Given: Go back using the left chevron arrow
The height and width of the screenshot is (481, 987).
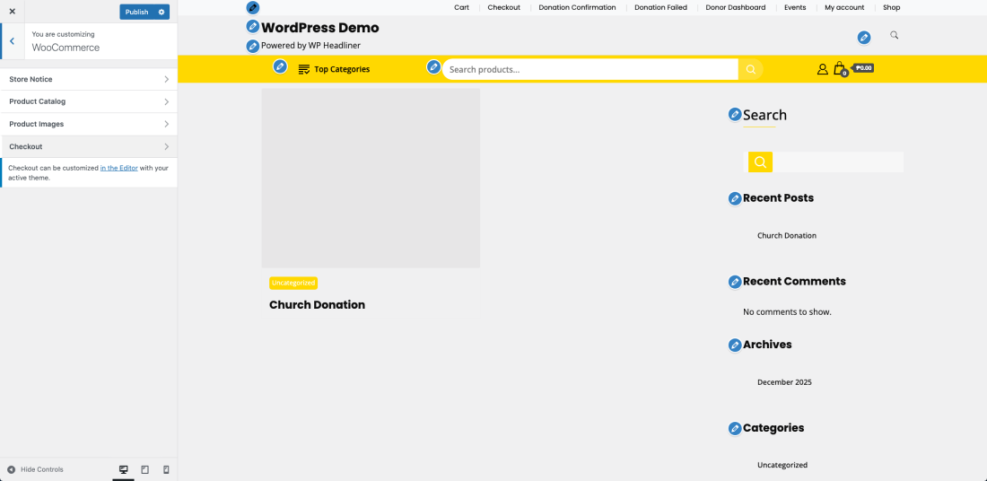Looking at the screenshot, I should 12,41.
